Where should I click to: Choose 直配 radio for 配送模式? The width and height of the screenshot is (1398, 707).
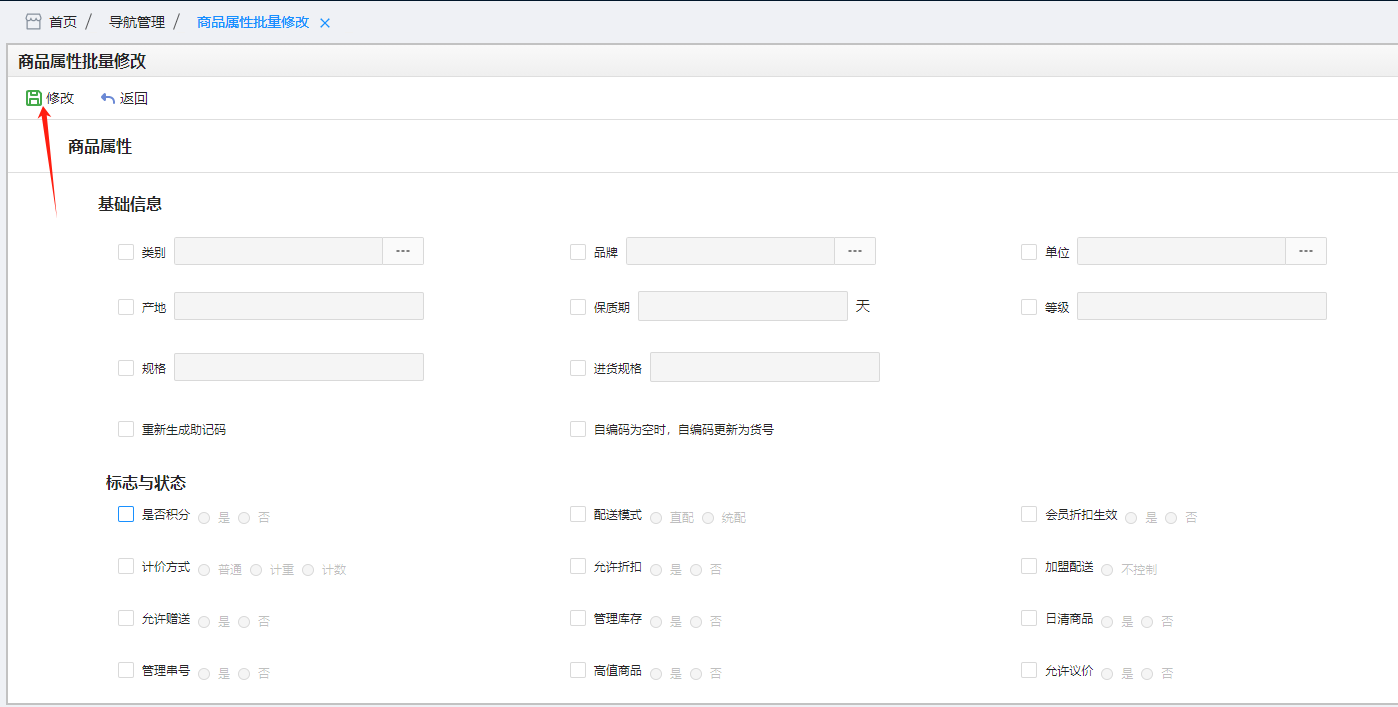coord(656,518)
